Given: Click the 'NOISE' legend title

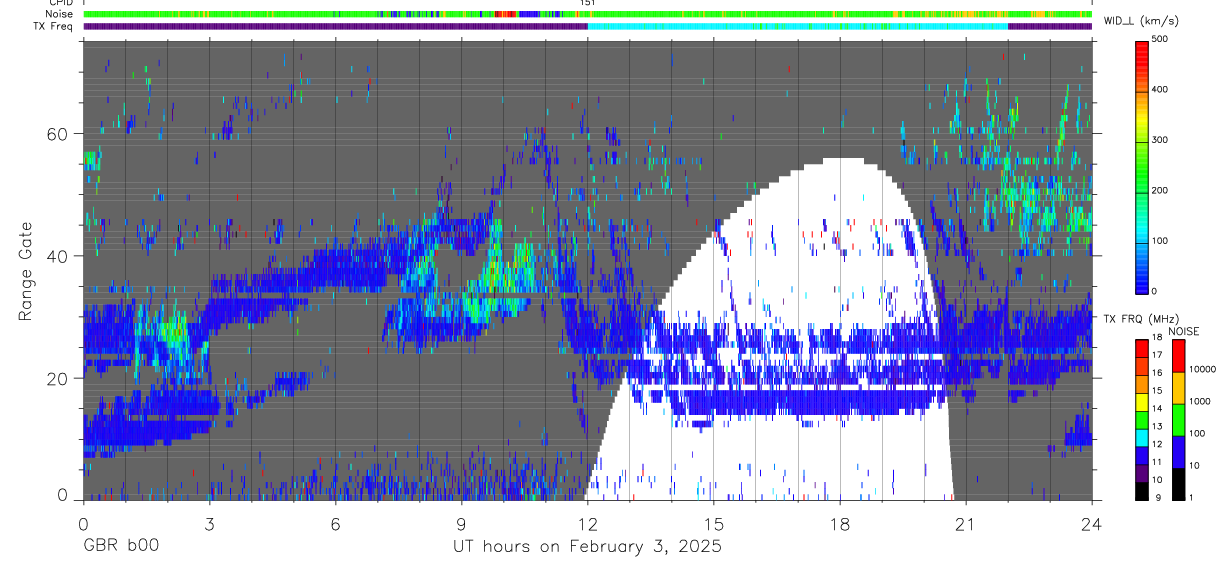Looking at the screenshot, I should click(x=1185, y=331).
